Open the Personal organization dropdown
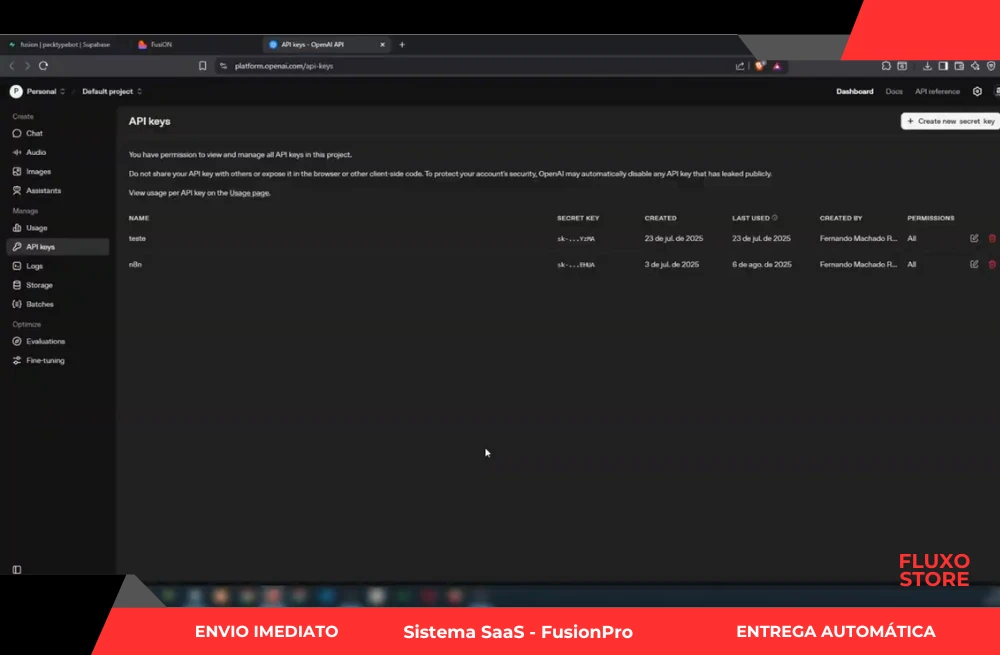Screen dimensions: 1000x655 tap(39, 91)
